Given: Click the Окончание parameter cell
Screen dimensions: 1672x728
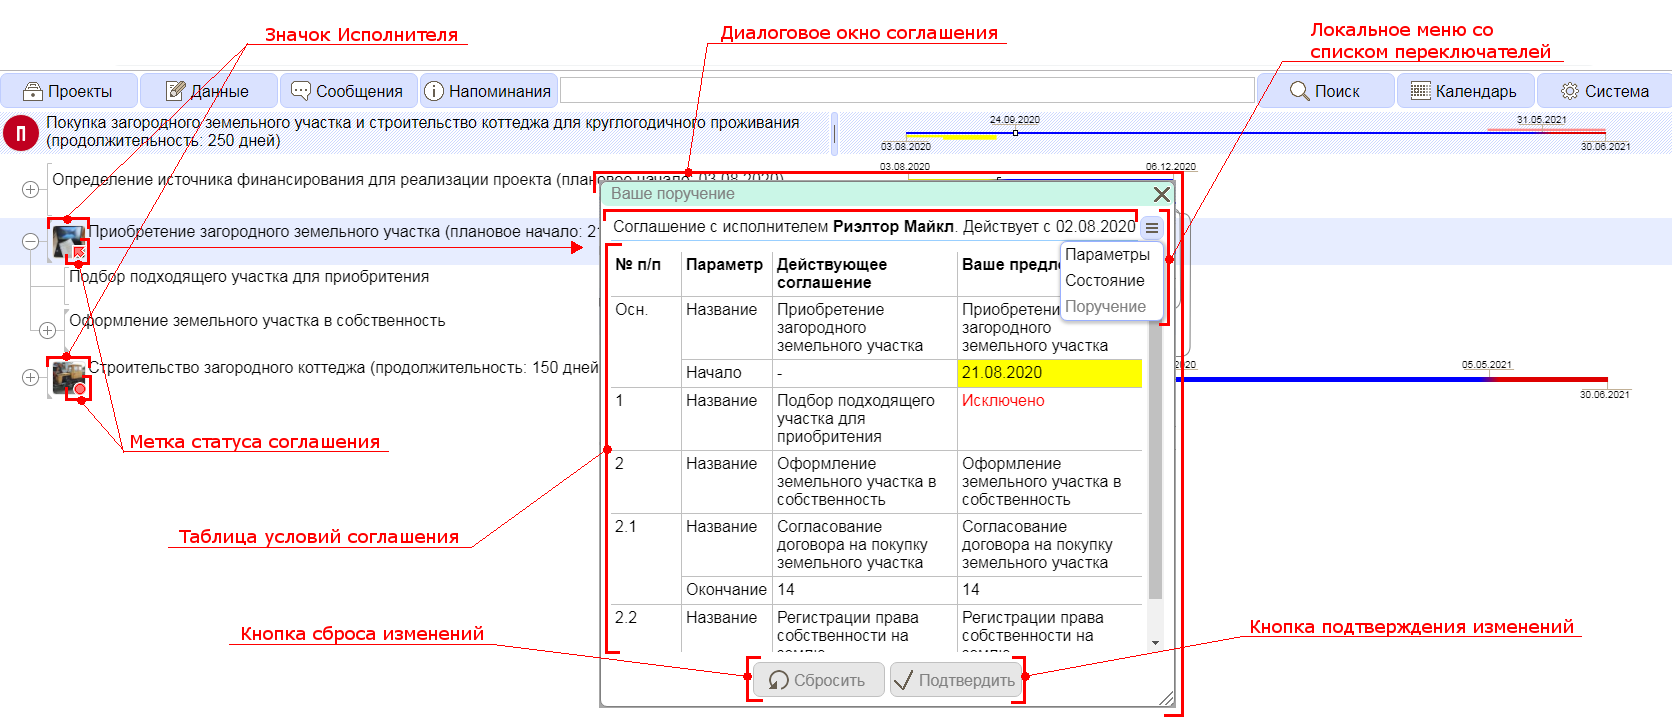Looking at the screenshot, I should [x=727, y=590].
